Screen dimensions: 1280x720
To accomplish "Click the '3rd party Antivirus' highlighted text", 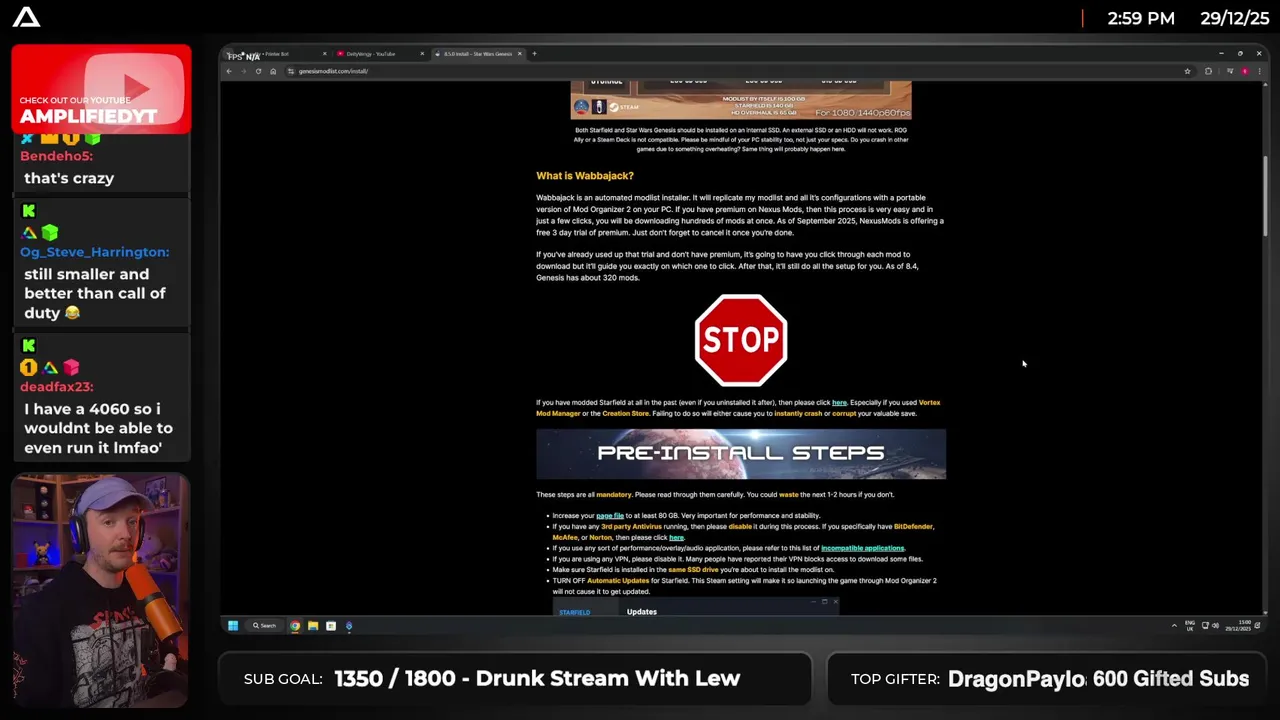I will [x=633, y=527].
